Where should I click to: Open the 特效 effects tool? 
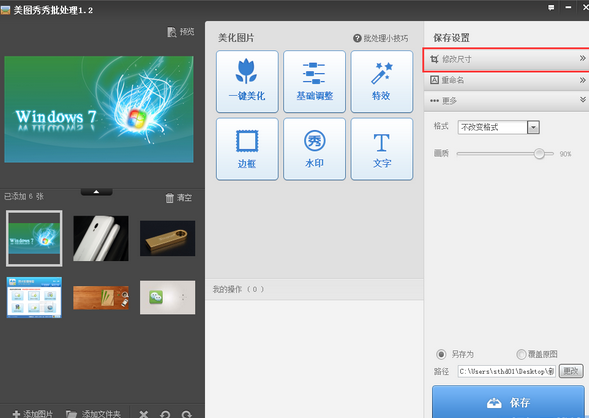click(382, 81)
